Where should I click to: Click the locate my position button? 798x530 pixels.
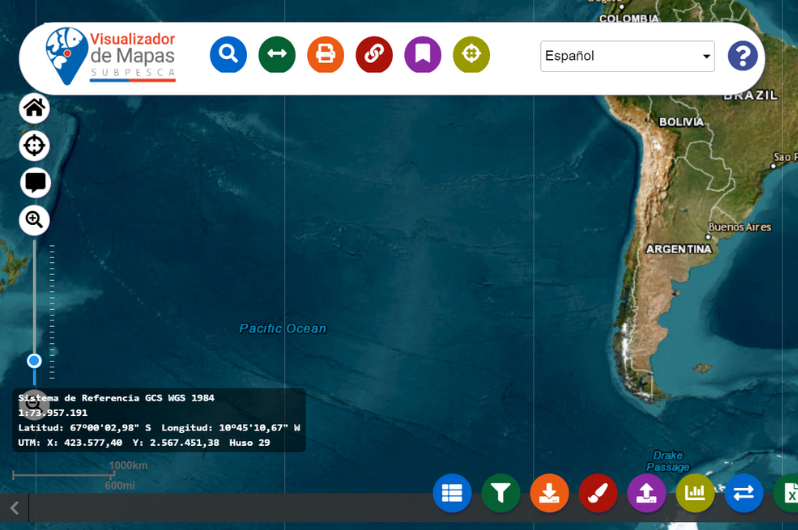click(34, 146)
